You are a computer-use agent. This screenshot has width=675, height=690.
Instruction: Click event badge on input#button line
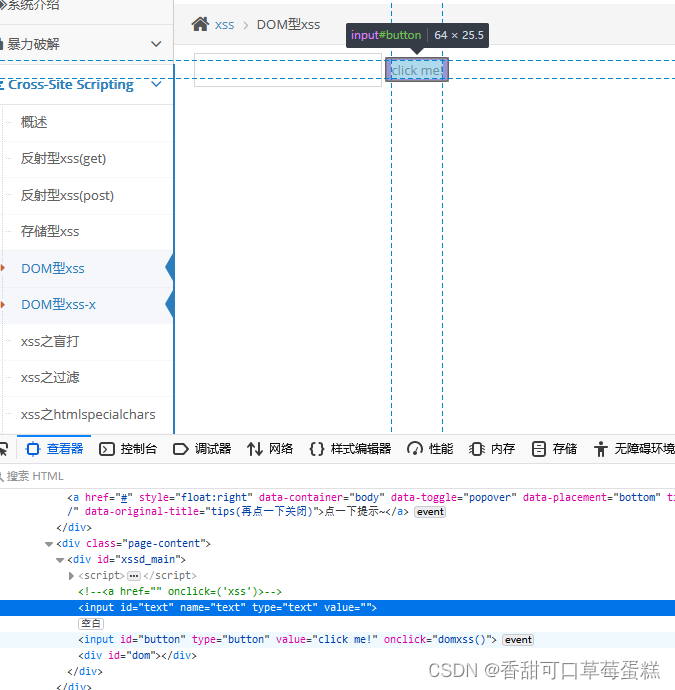click(x=518, y=639)
